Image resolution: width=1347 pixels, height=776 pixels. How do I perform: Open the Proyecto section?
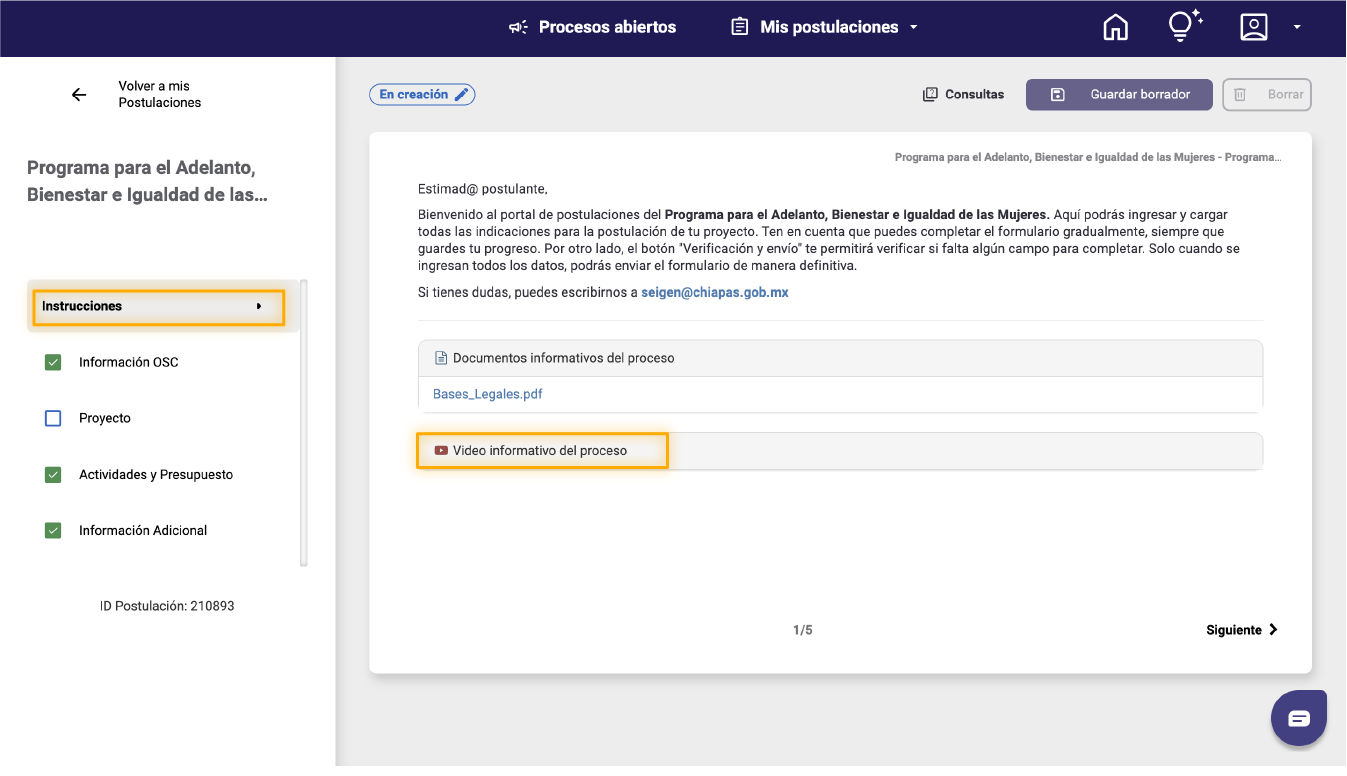tap(105, 418)
